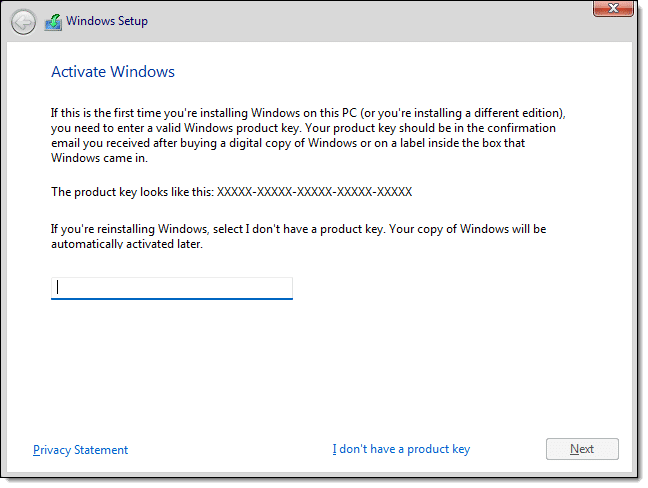Click the Activate Windows heading

click(113, 71)
